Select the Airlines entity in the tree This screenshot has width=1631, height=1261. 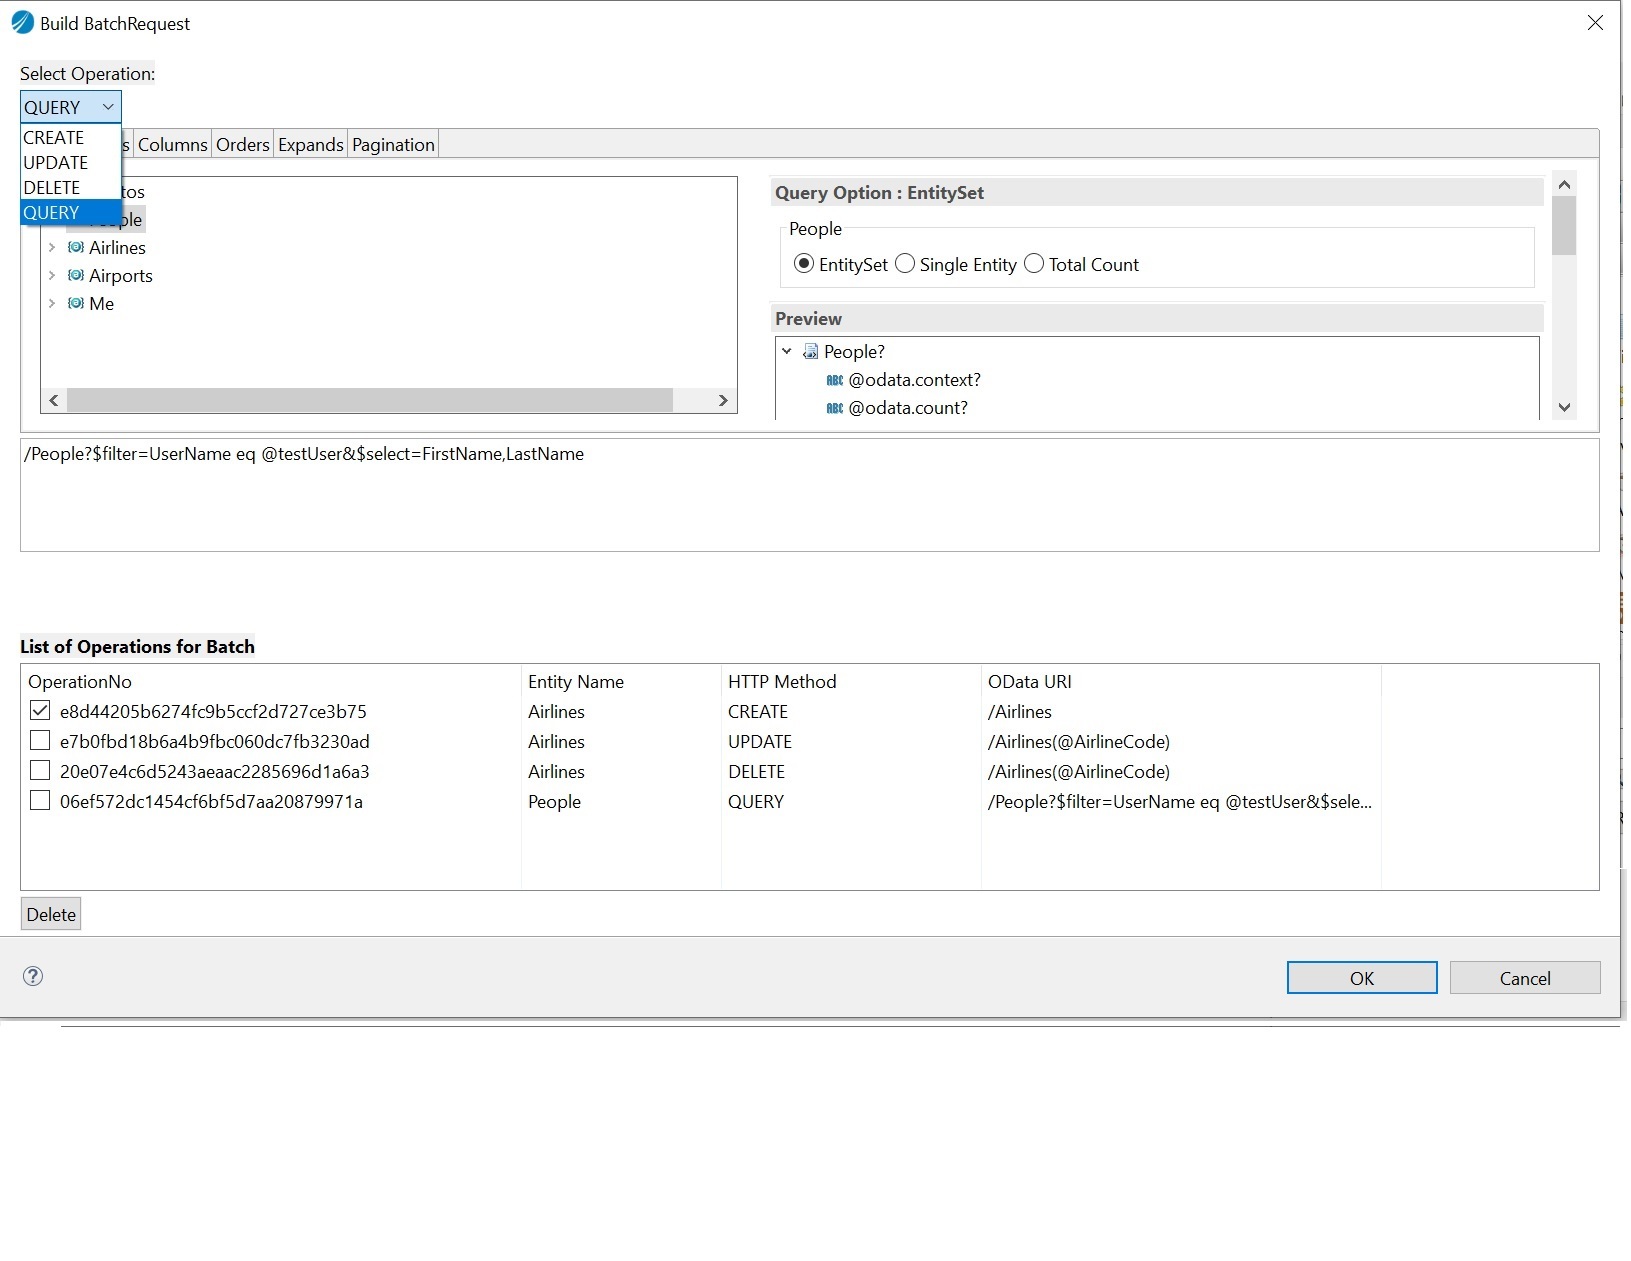coord(117,247)
